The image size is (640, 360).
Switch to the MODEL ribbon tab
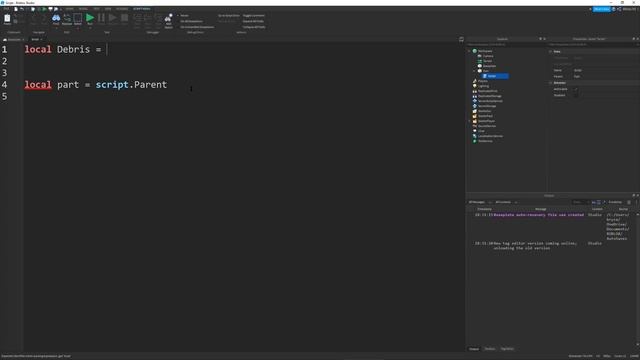[83, 9]
